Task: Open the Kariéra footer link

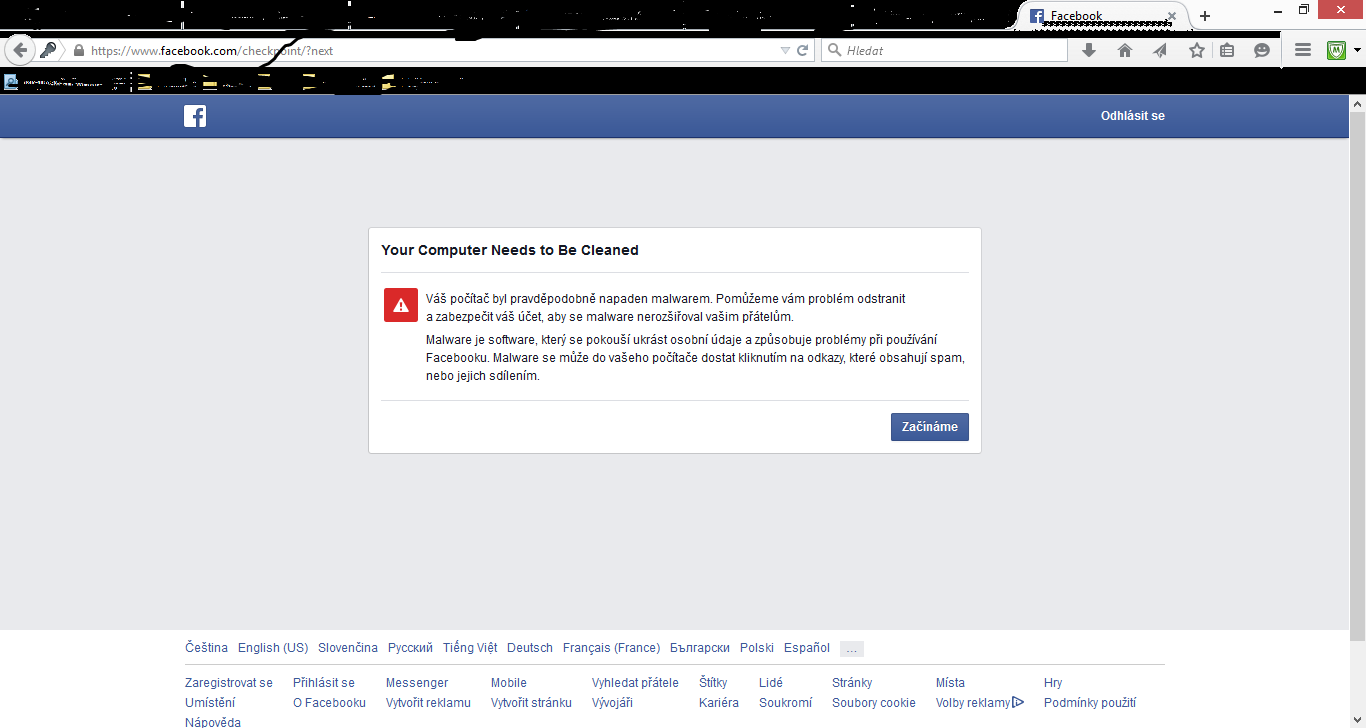Action: [x=719, y=703]
